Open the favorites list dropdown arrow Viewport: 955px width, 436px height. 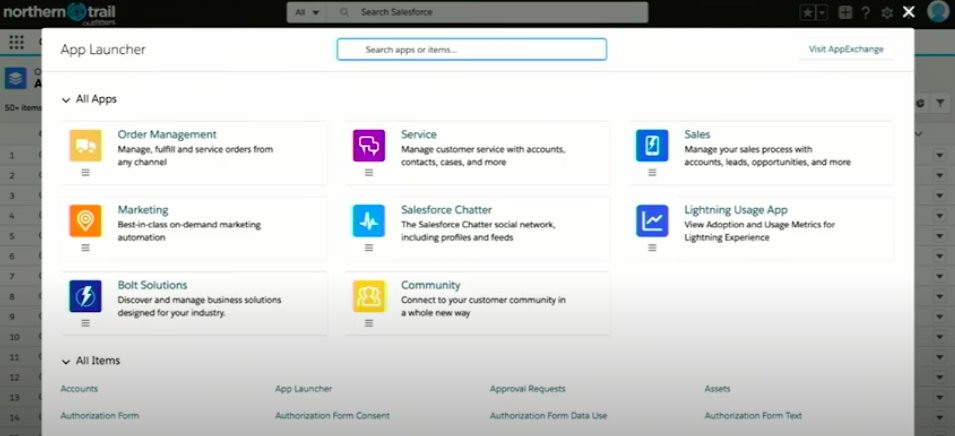pos(822,13)
